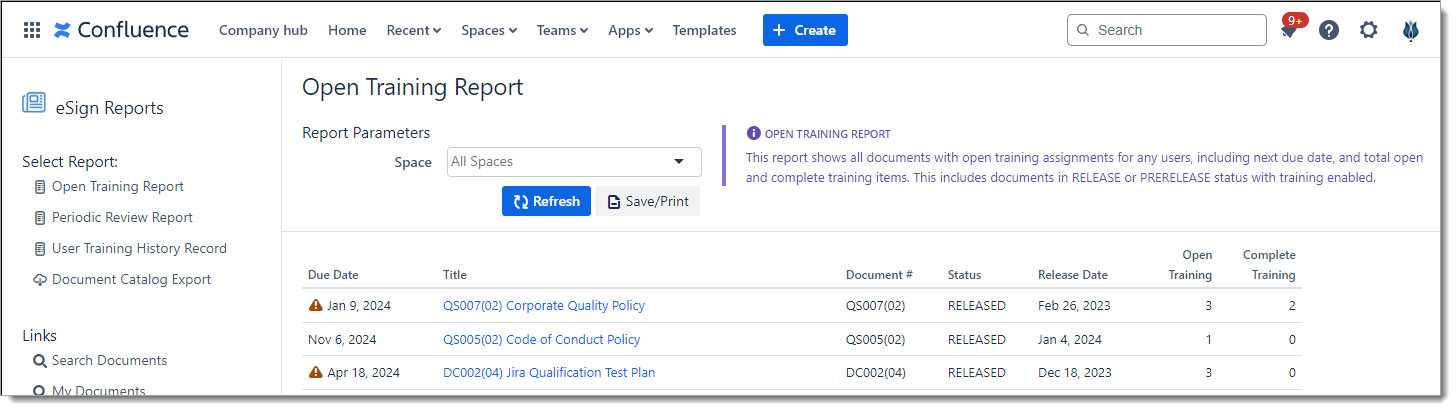Expand the Recent dropdown menu
Image resolution: width=1456 pixels, height=411 pixels.
(x=413, y=30)
